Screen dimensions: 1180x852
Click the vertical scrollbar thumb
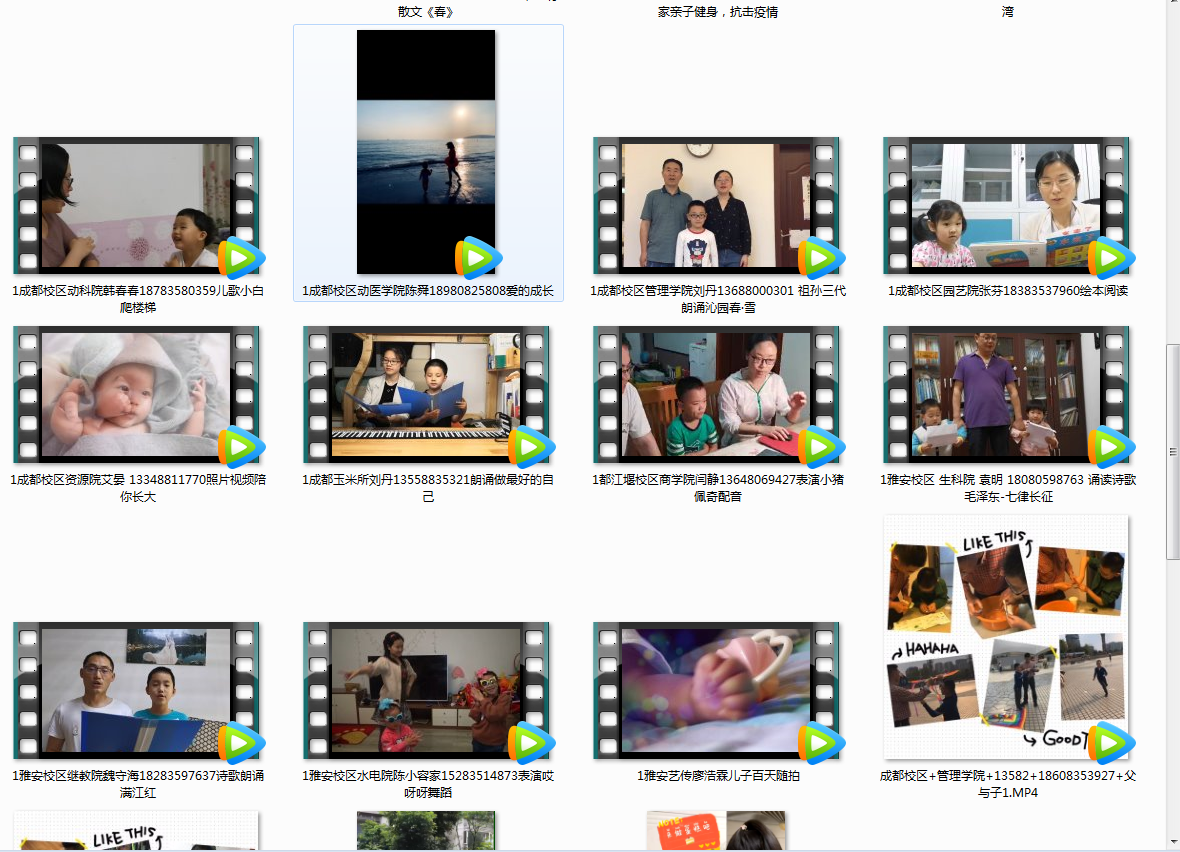1173,450
